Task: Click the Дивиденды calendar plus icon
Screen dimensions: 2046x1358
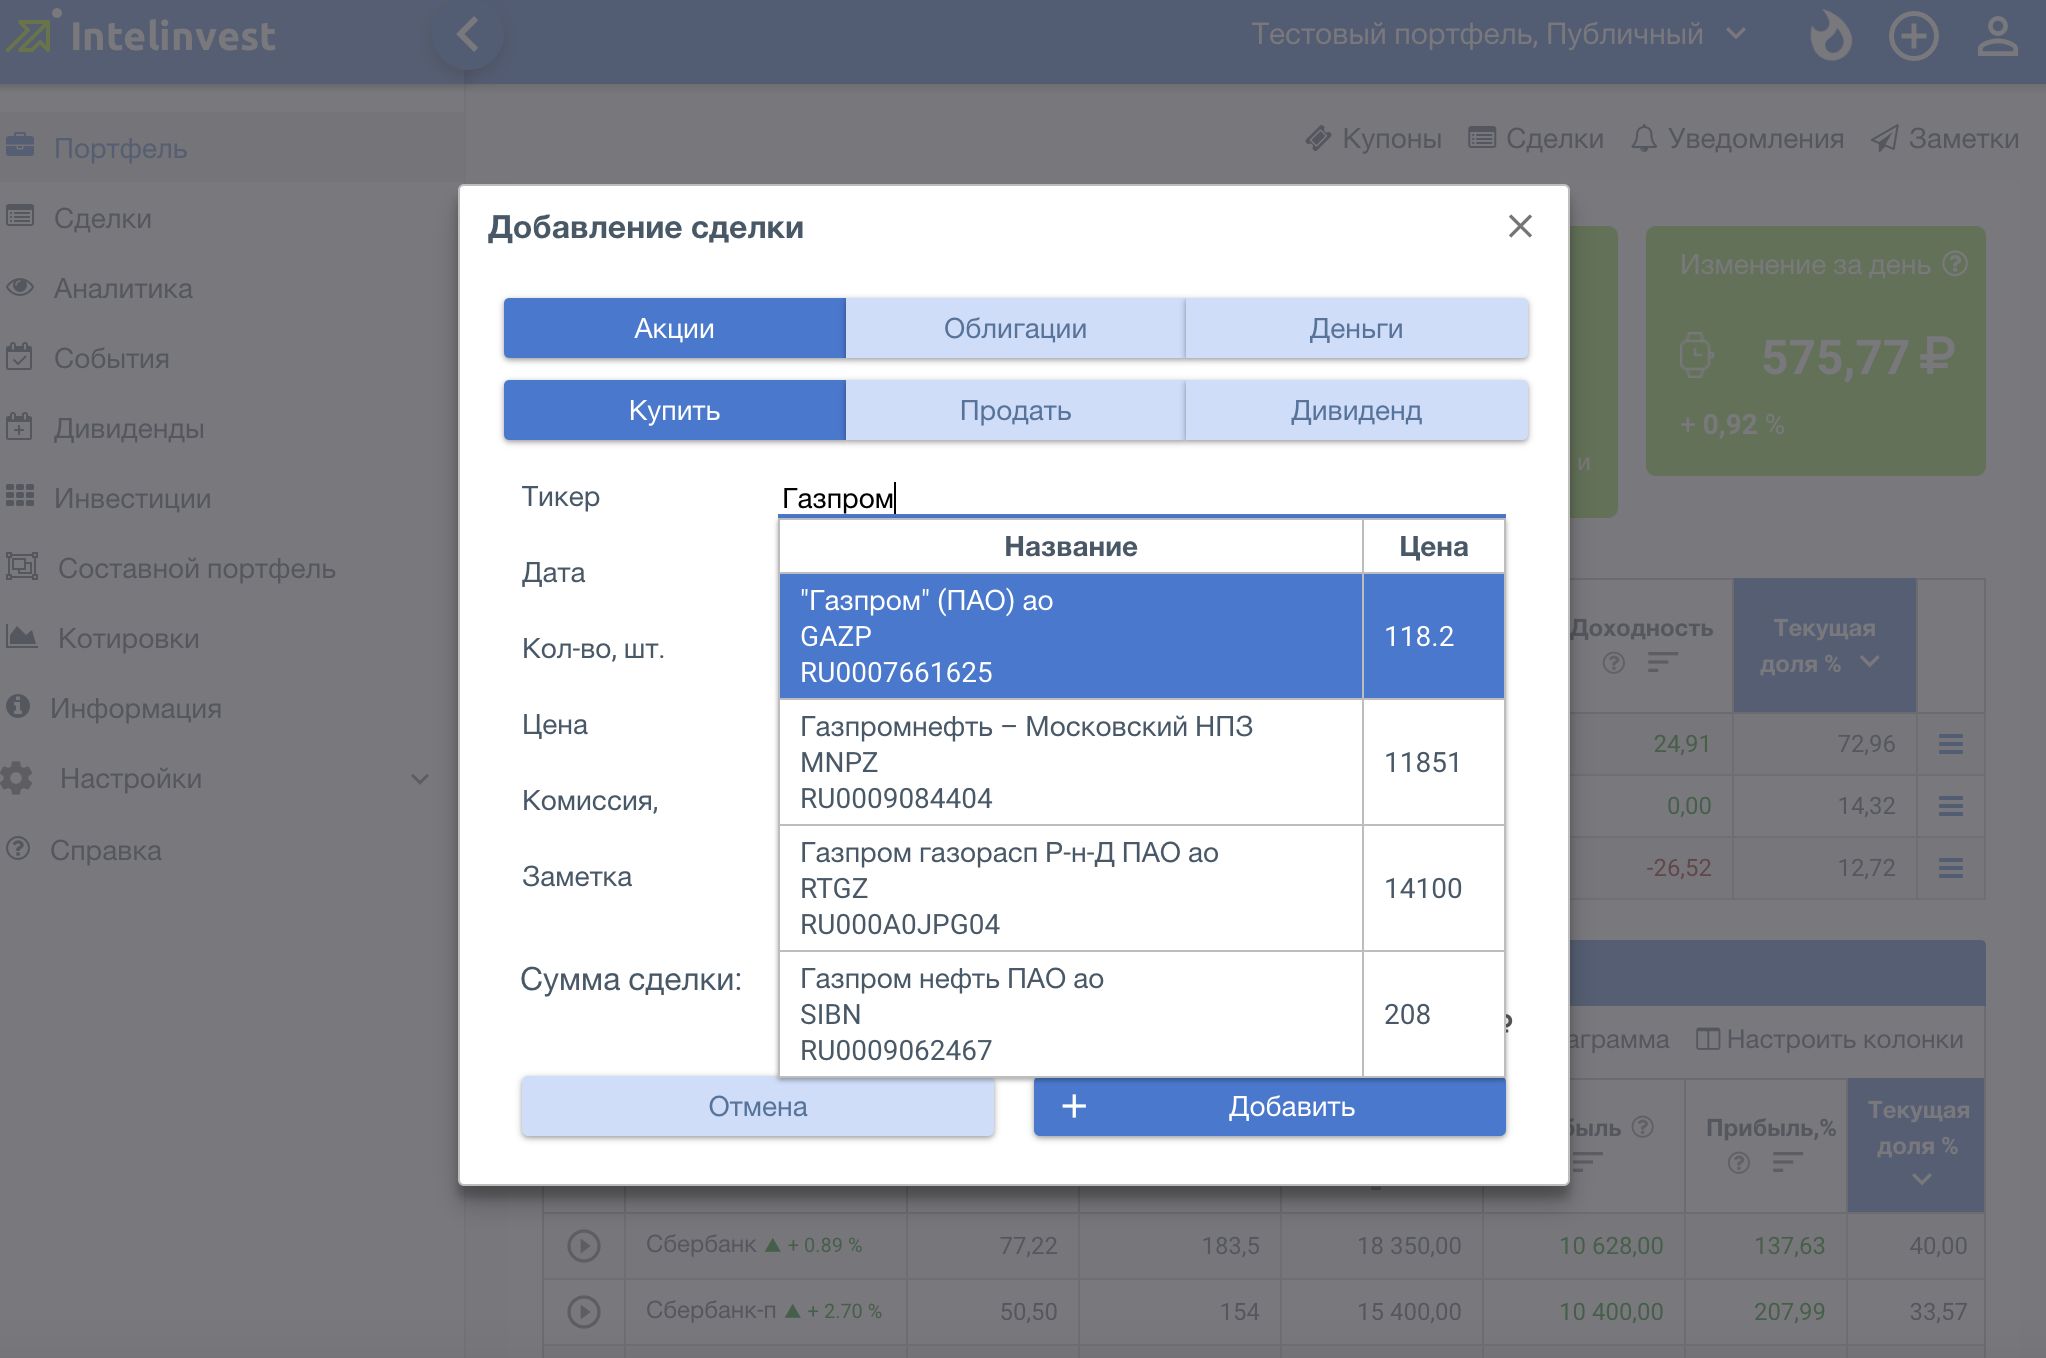Action: (x=20, y=427)
